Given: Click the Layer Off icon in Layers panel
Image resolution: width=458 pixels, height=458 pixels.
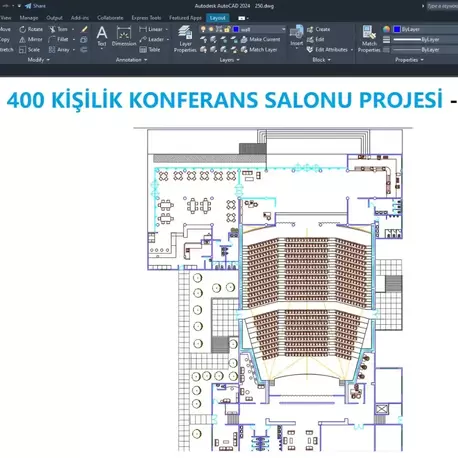Looking at the screenshot, I should [203, 40].
